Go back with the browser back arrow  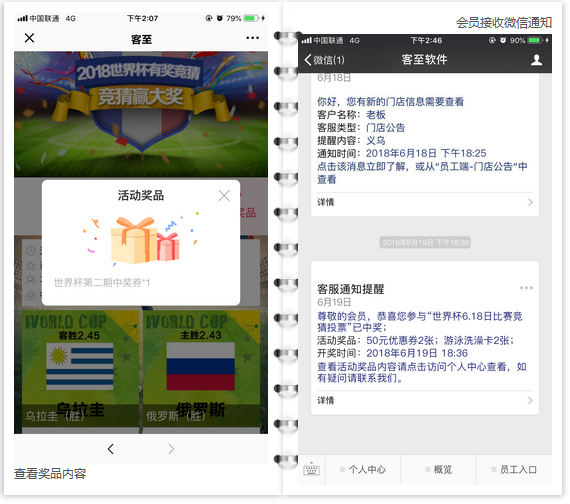pos(111,449)
